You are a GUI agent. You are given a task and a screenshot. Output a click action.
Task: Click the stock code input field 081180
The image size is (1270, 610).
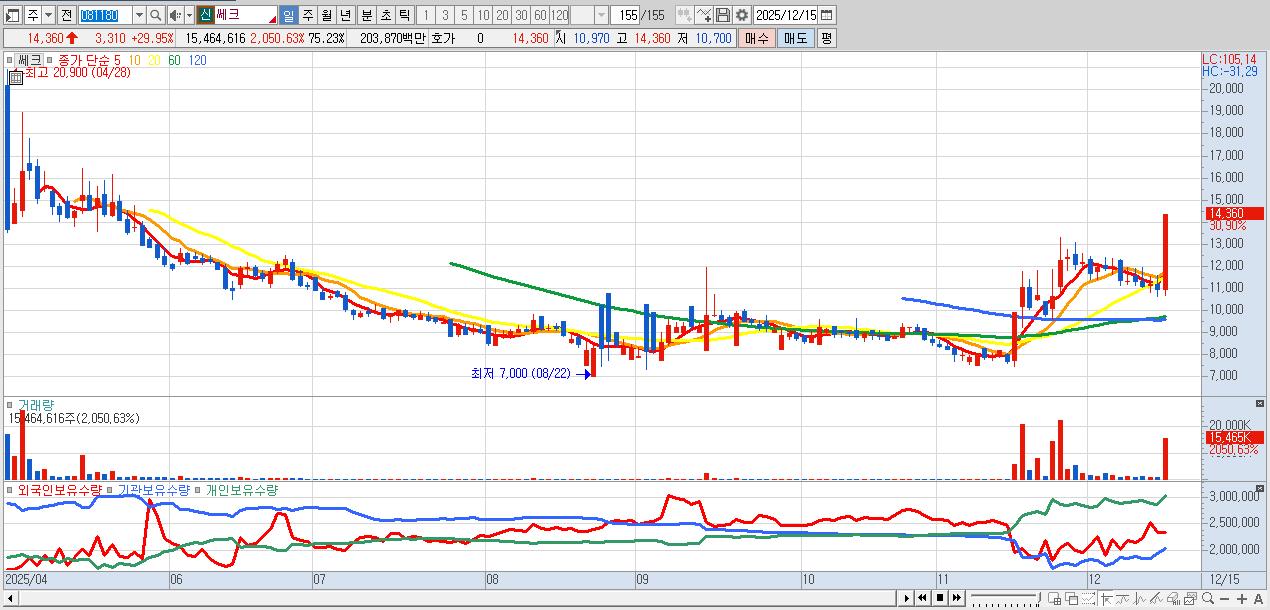105,15
